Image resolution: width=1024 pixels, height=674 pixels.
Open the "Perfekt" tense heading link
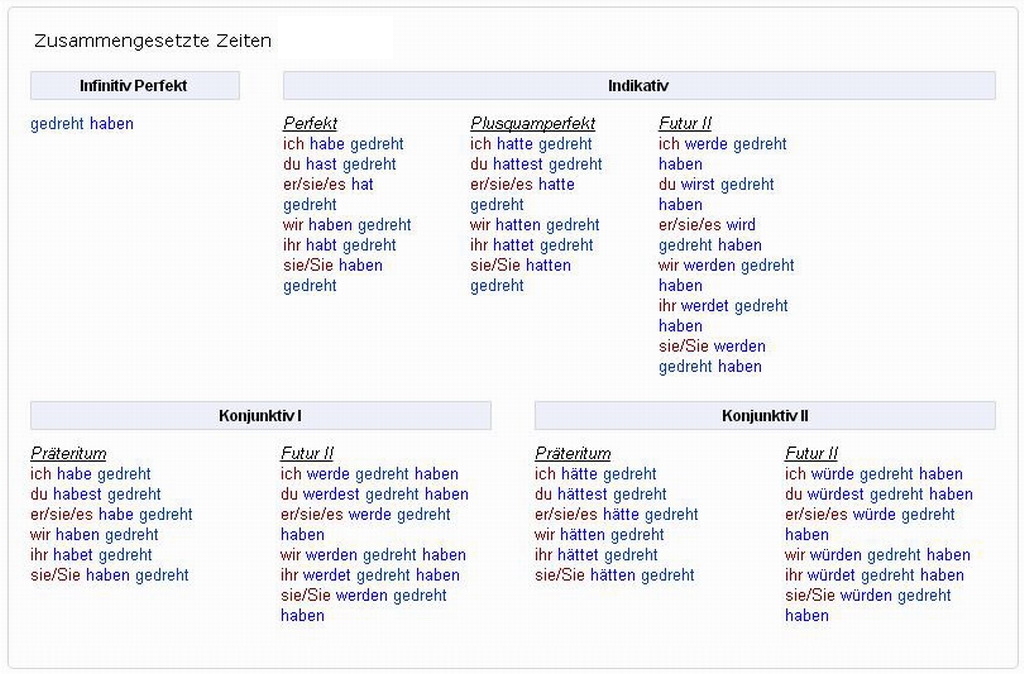click(310, 124)
